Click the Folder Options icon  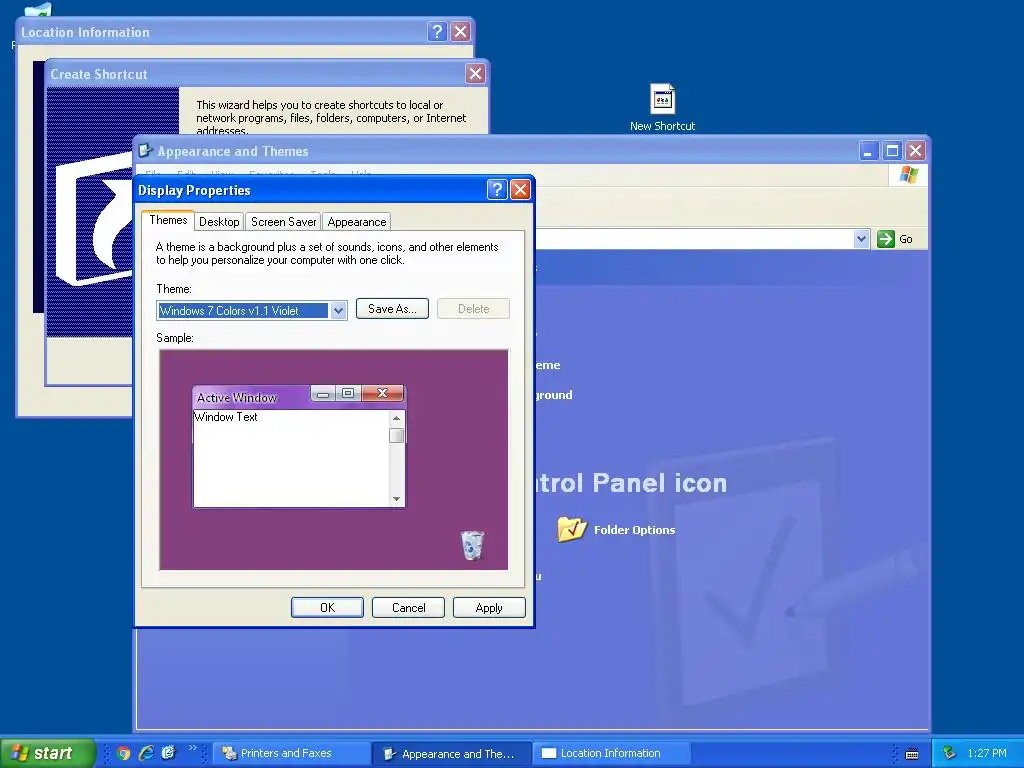(572, 529)
